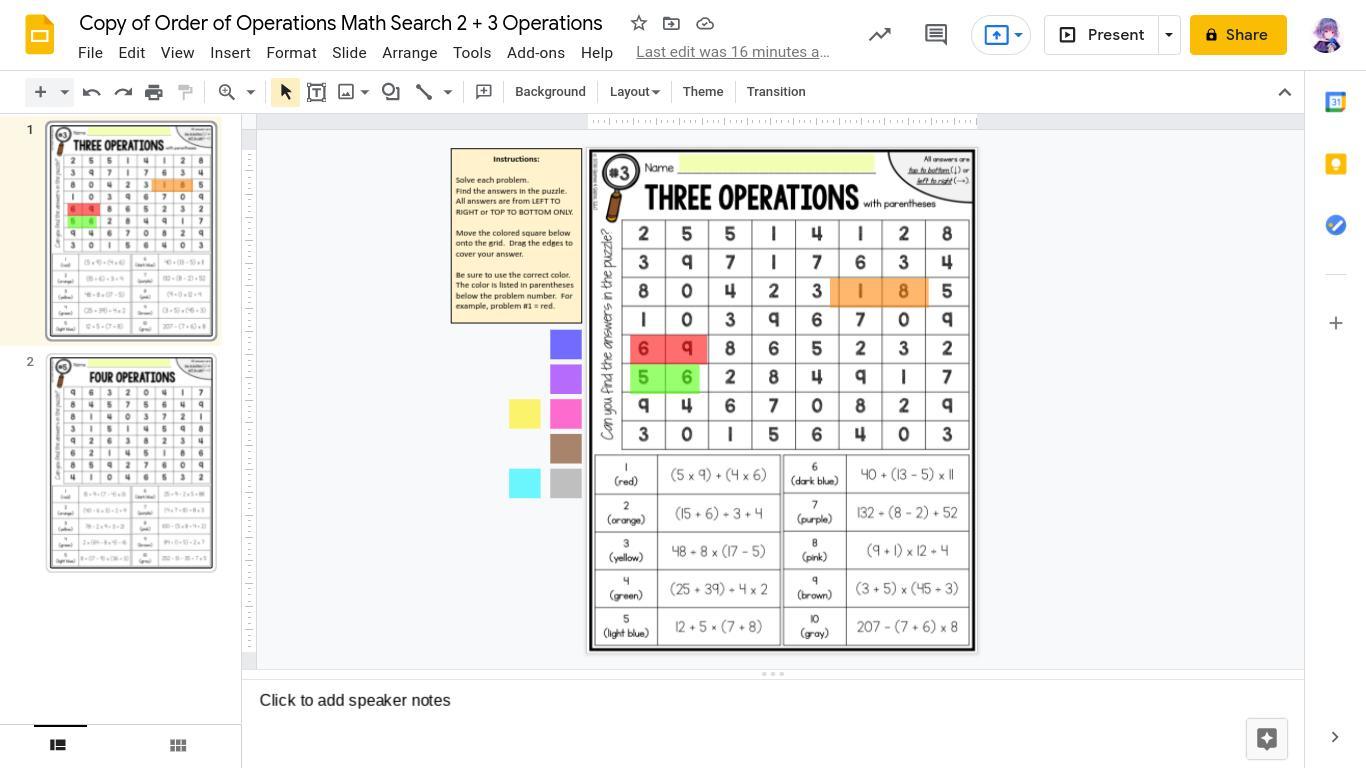Open the Slide menu
Viewport: 1366px width, 768px height.
[349, 53]
